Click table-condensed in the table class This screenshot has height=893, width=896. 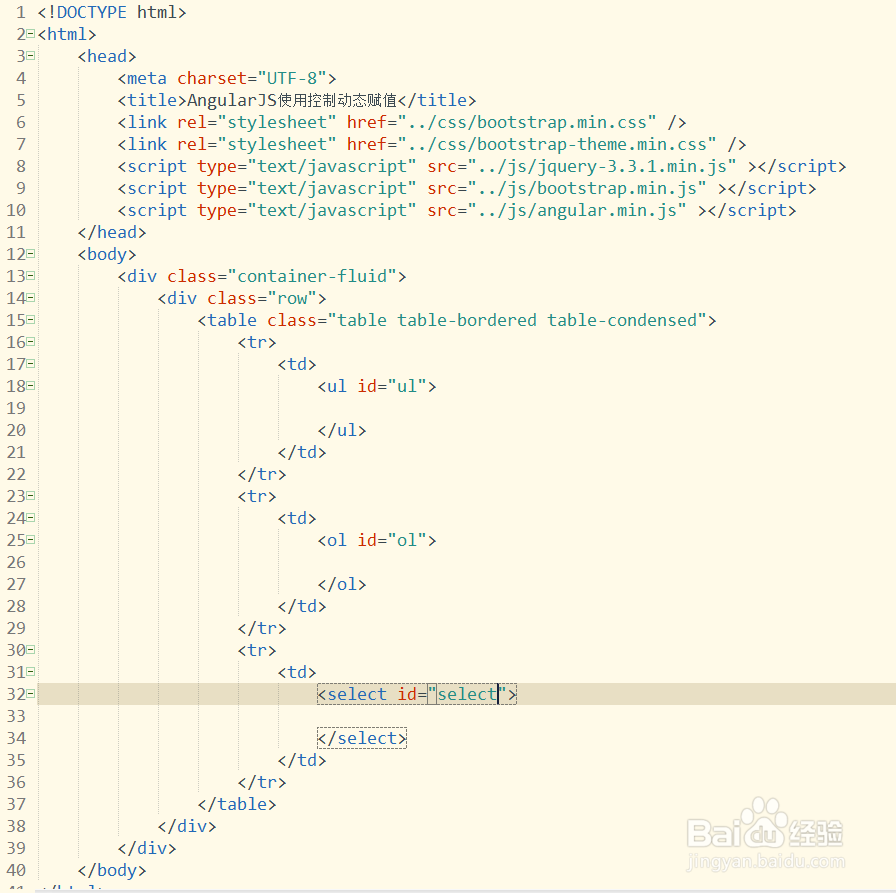(622, 320)
